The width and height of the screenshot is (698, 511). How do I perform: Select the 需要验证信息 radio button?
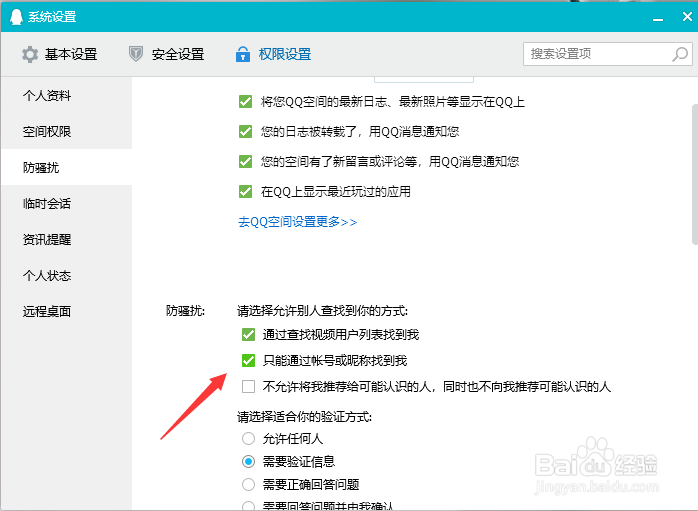point(248,461)
